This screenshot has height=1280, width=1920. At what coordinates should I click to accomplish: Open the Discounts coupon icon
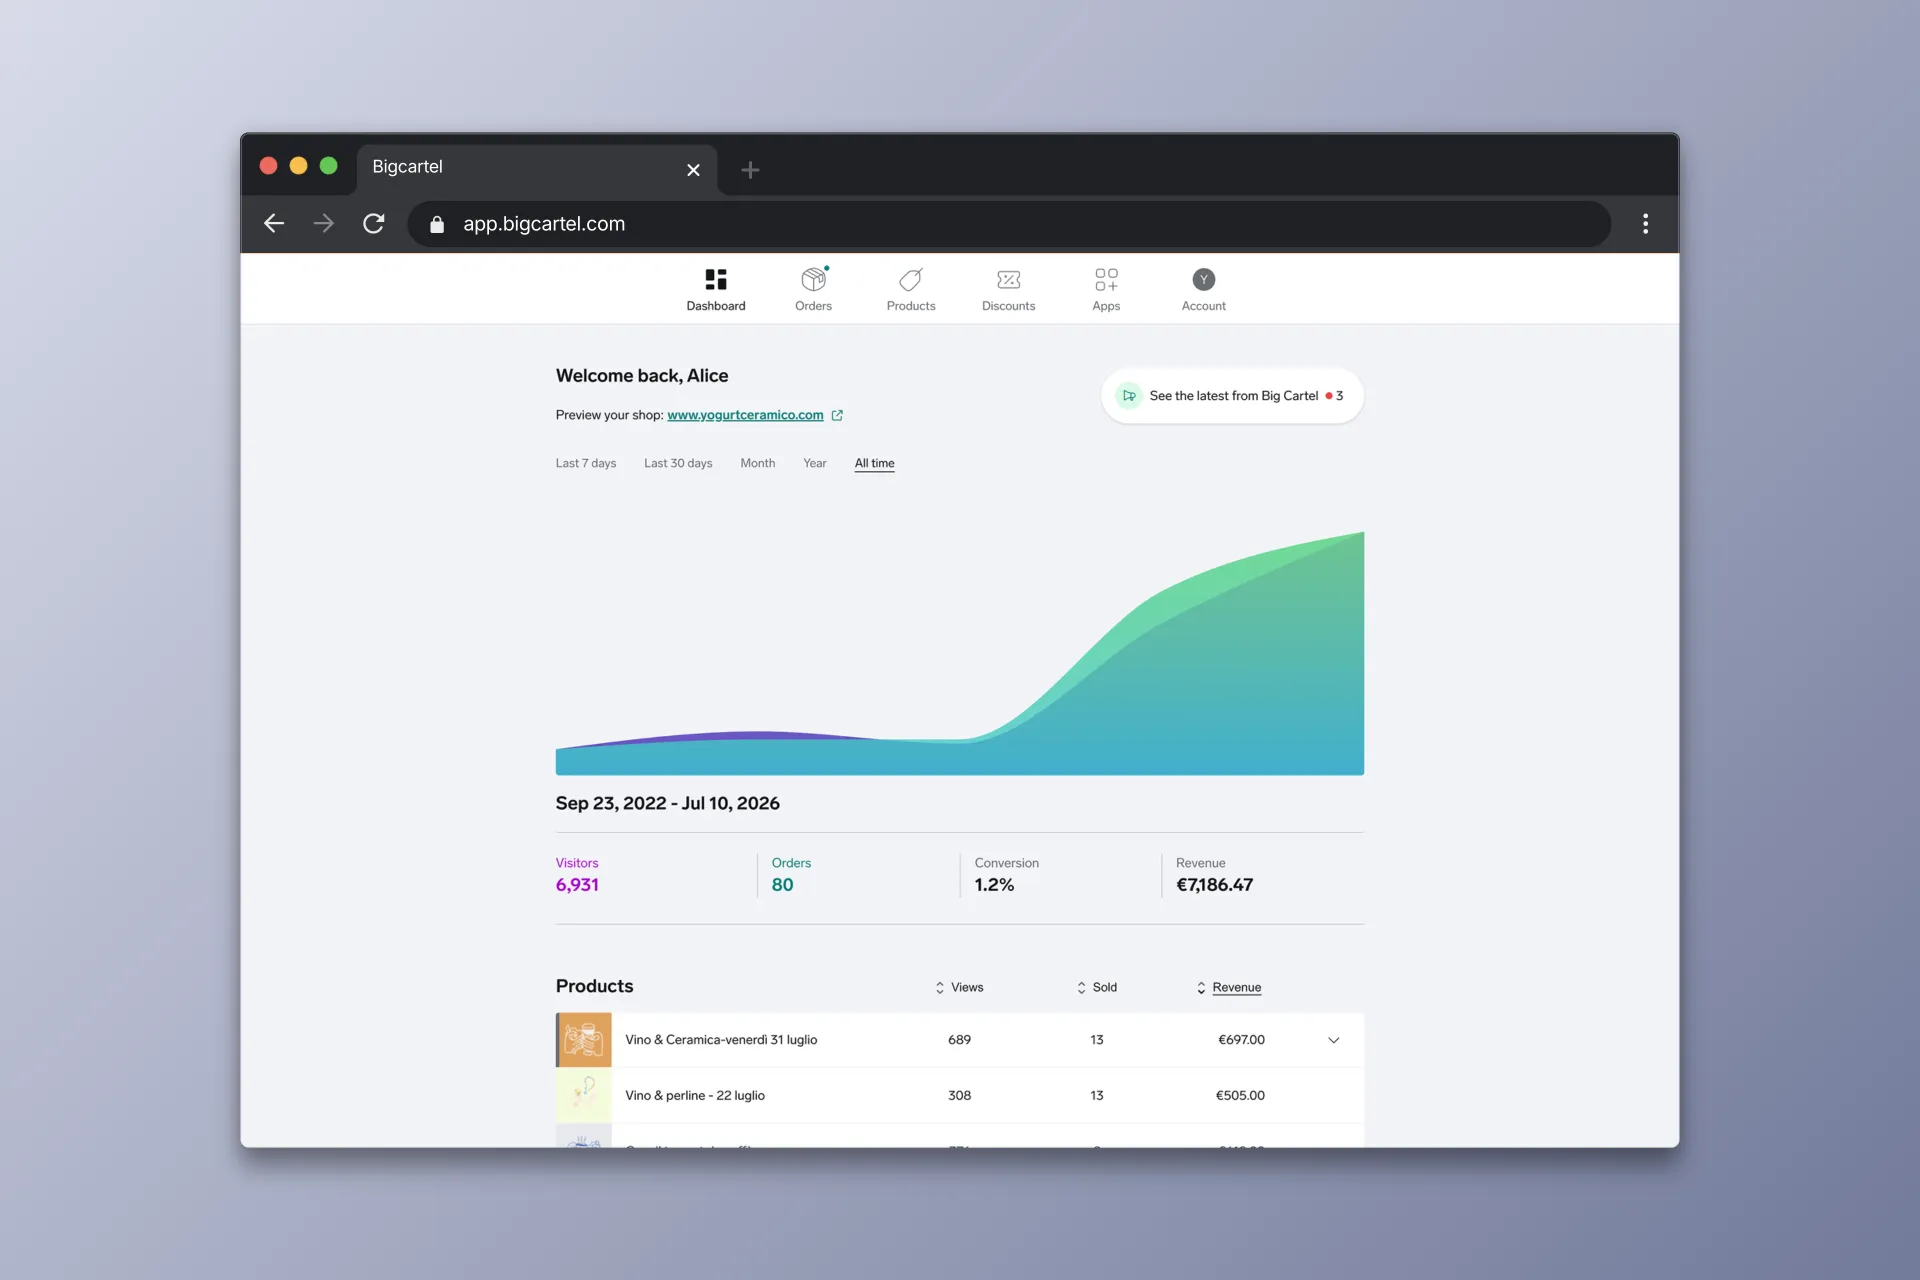[1009, 279]
